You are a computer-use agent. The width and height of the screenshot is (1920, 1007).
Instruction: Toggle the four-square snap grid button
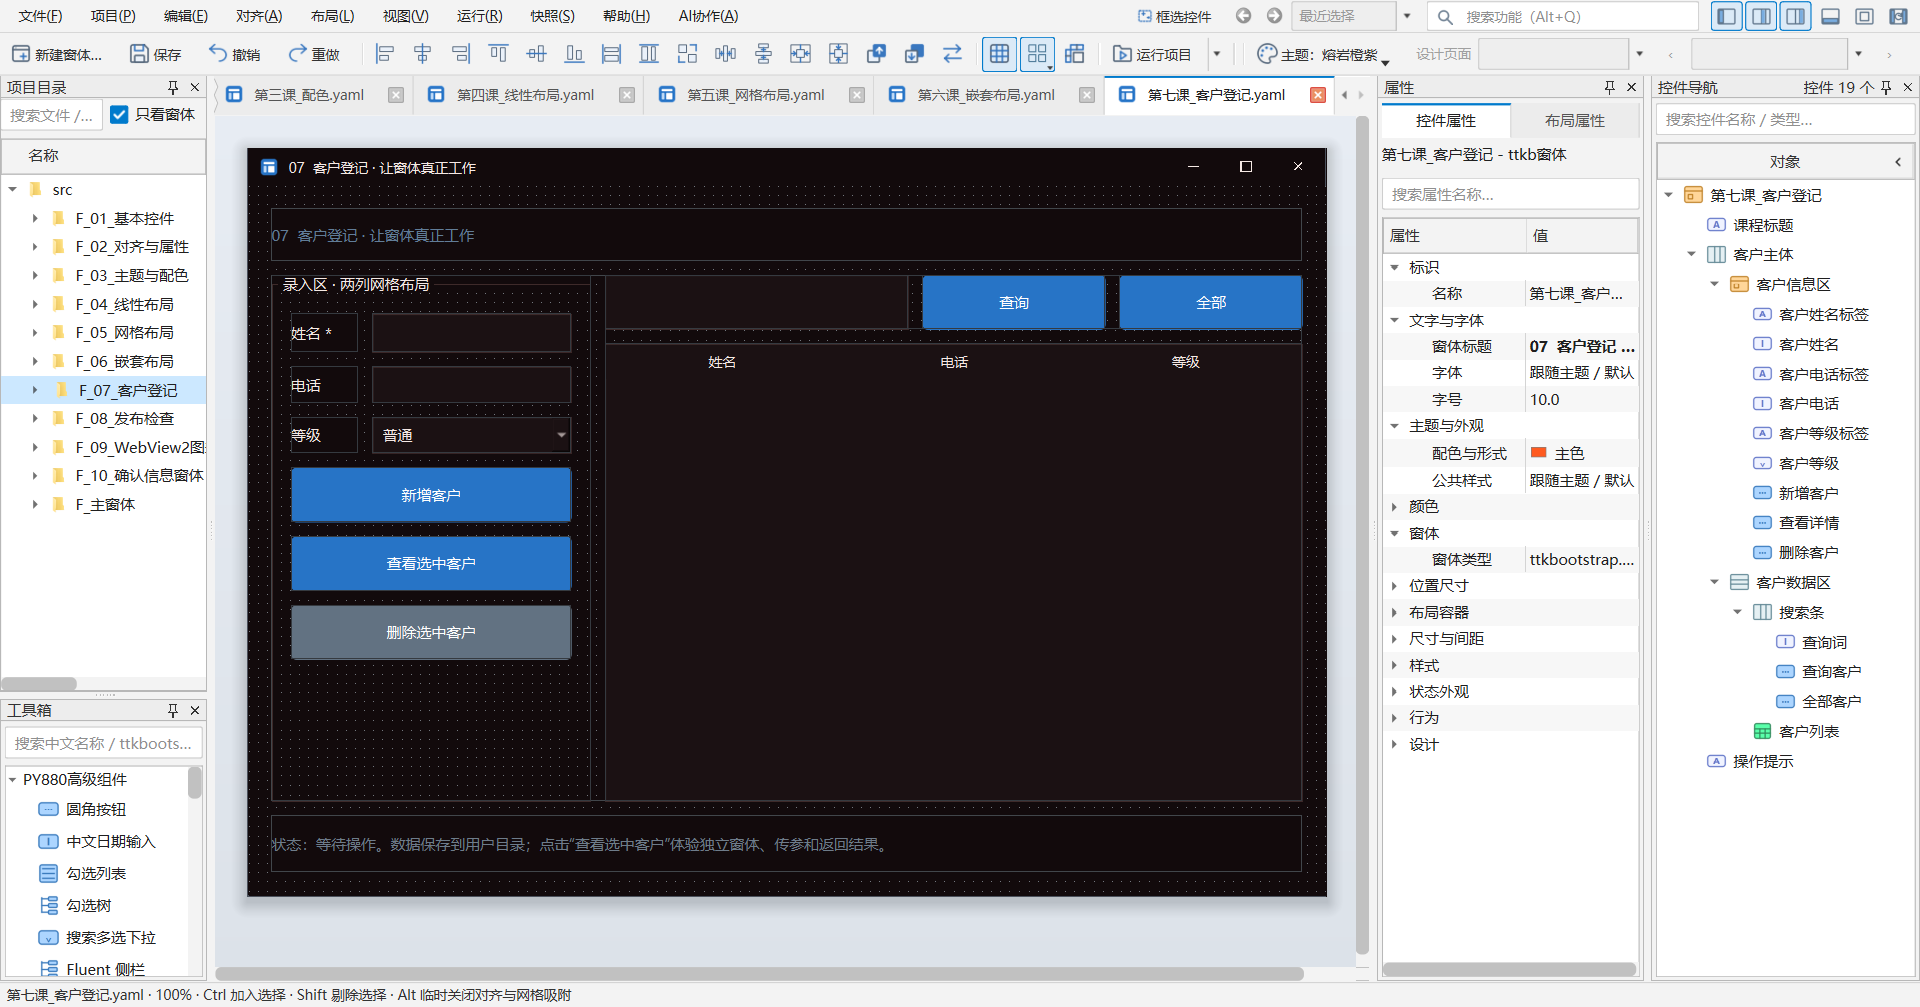(1037, 54)
